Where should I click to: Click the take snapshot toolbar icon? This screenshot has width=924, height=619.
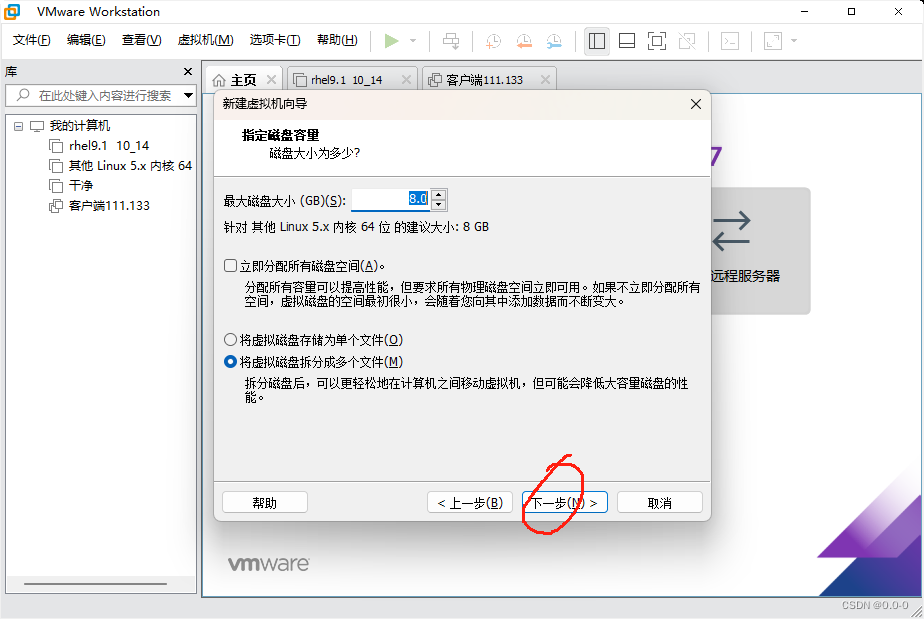493,41
